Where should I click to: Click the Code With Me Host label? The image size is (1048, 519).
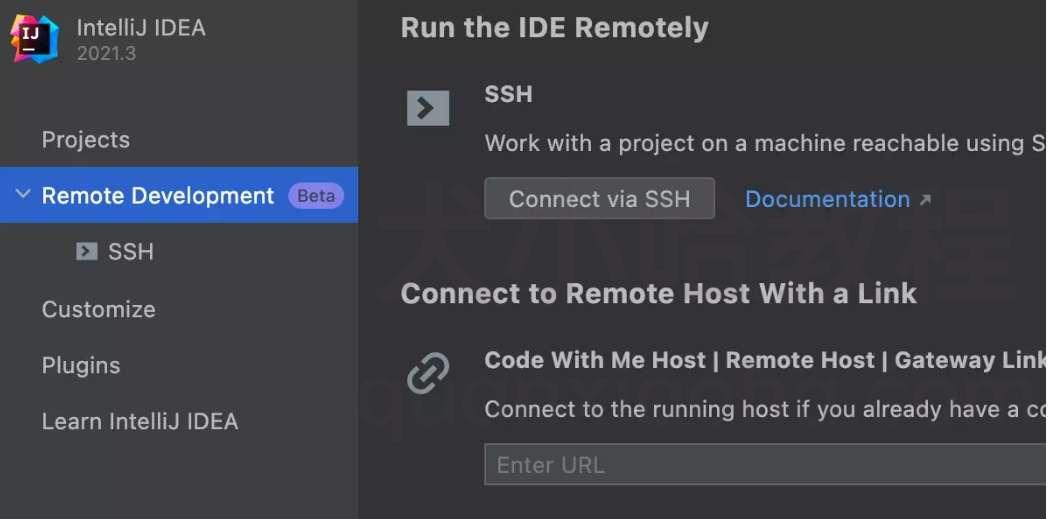pos(595,360)
